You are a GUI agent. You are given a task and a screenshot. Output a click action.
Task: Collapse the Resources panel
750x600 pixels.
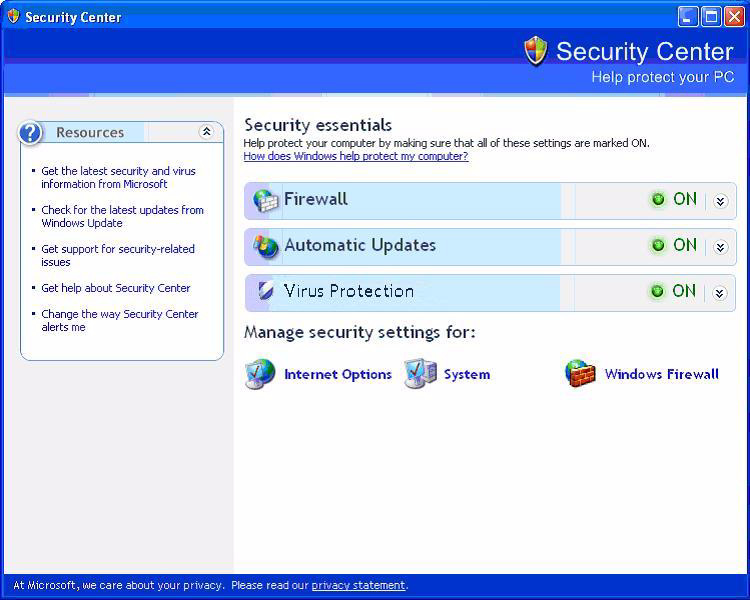206,132
